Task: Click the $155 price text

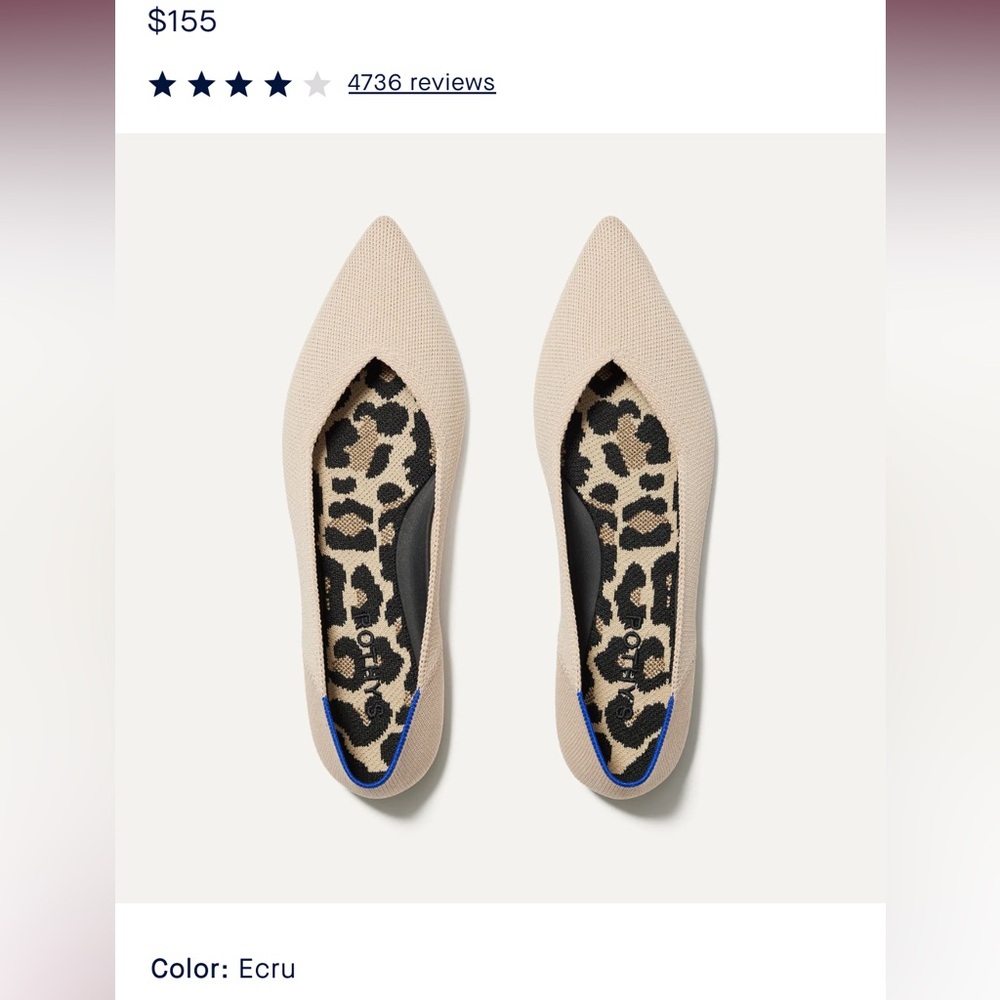Action: [x=182, y=20]
